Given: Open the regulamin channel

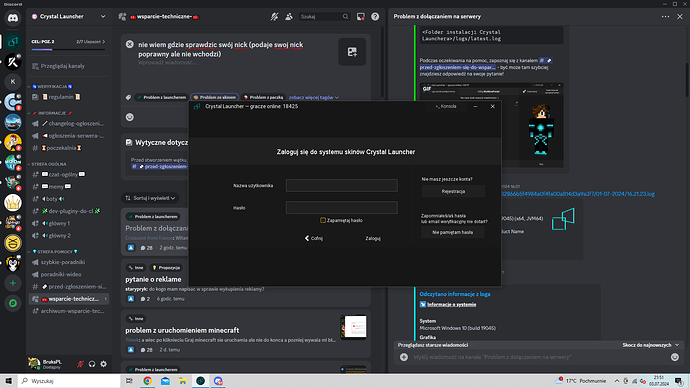Looking at the screenshot, I should click(x=69, y=97).
